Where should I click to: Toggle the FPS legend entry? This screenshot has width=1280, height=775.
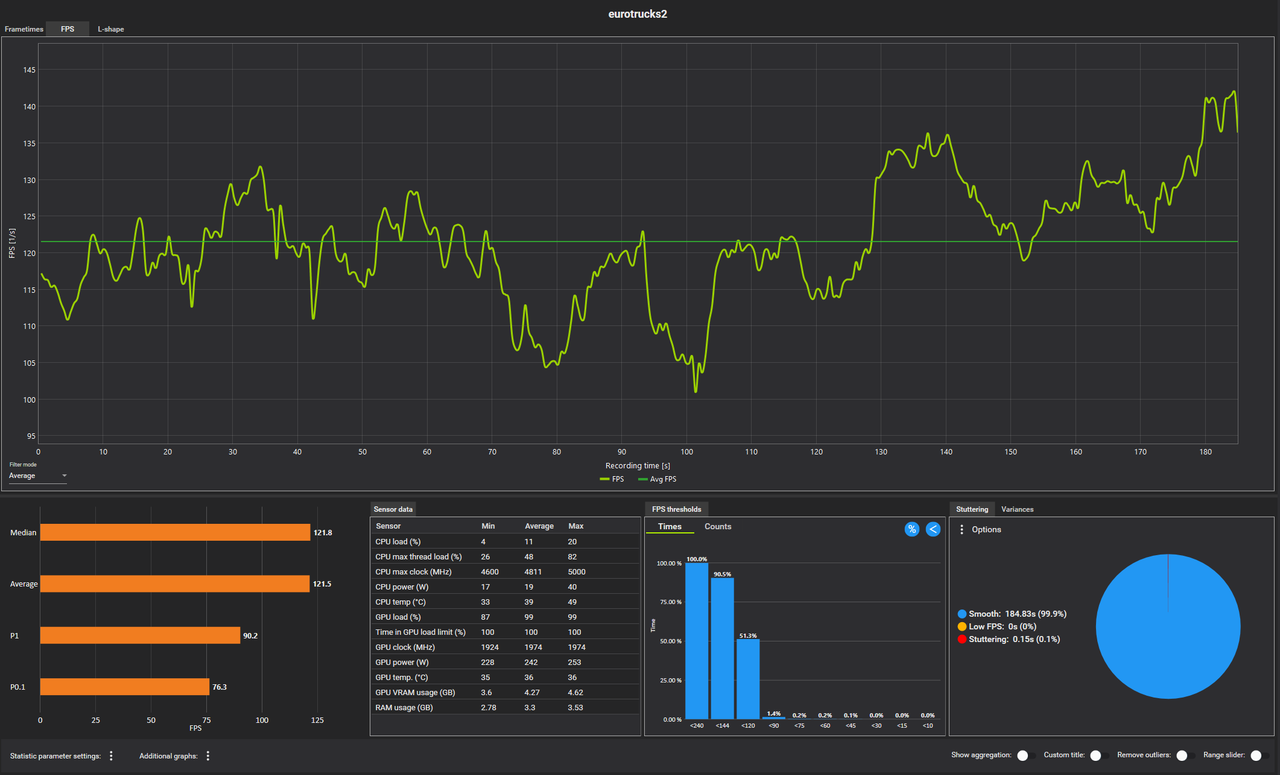612,479
